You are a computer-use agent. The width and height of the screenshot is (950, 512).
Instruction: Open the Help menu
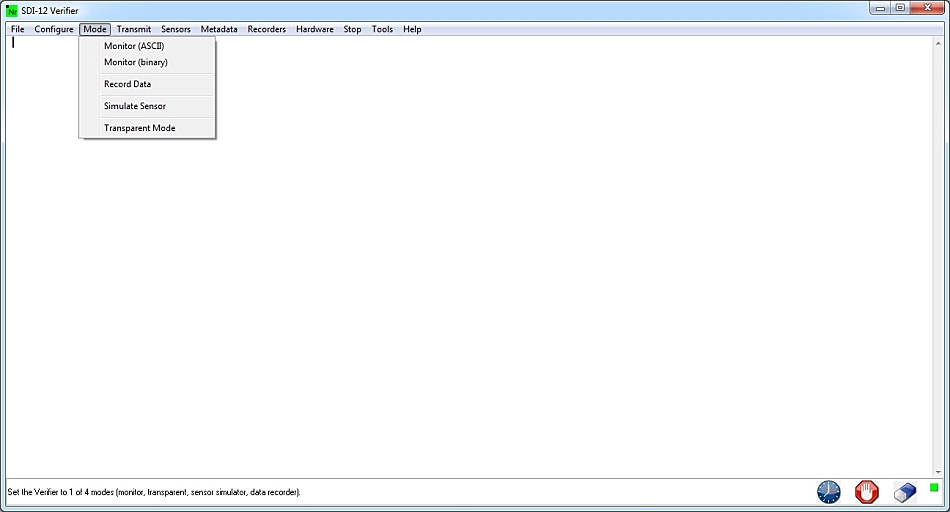click(x=412, y=29)
